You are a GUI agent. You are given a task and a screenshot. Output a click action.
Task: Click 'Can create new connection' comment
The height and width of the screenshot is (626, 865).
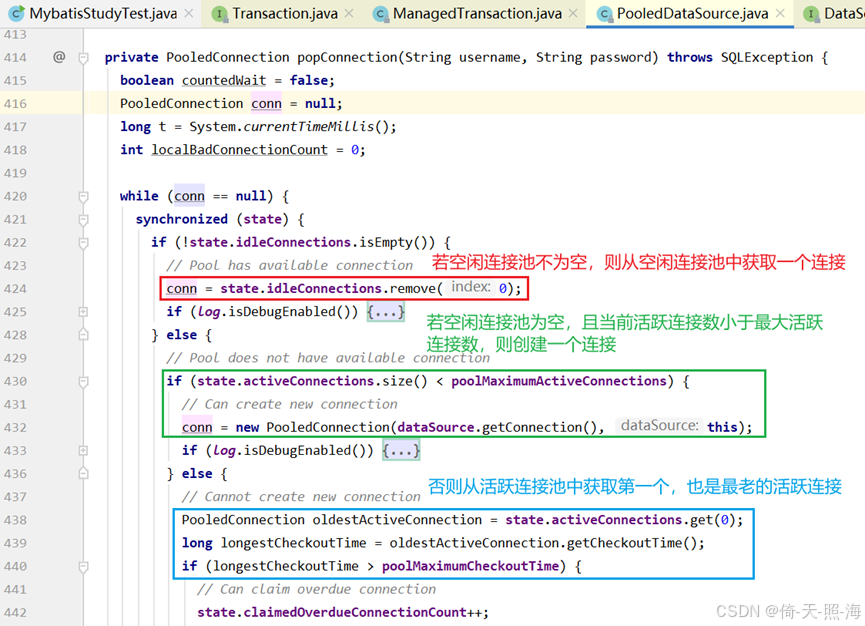click(289, 404)
